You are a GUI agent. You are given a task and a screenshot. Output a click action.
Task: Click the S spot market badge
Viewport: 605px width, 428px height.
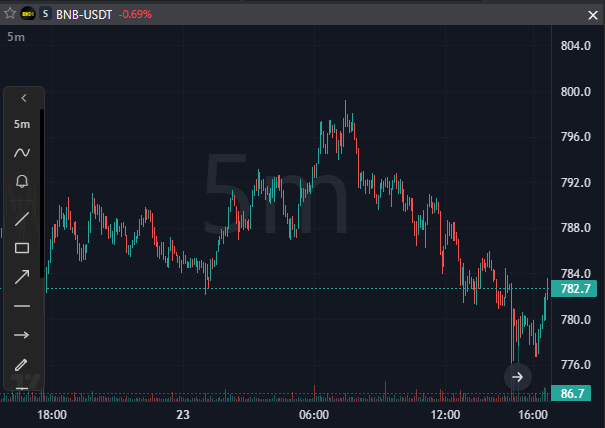pyautogui.click(x=45, y=14)
